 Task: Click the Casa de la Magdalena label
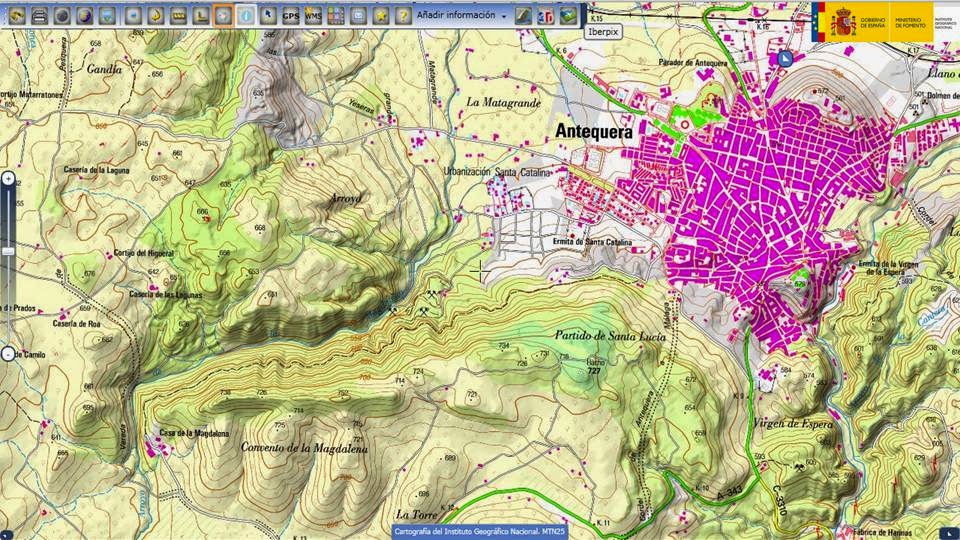click(x=194, y=433)
